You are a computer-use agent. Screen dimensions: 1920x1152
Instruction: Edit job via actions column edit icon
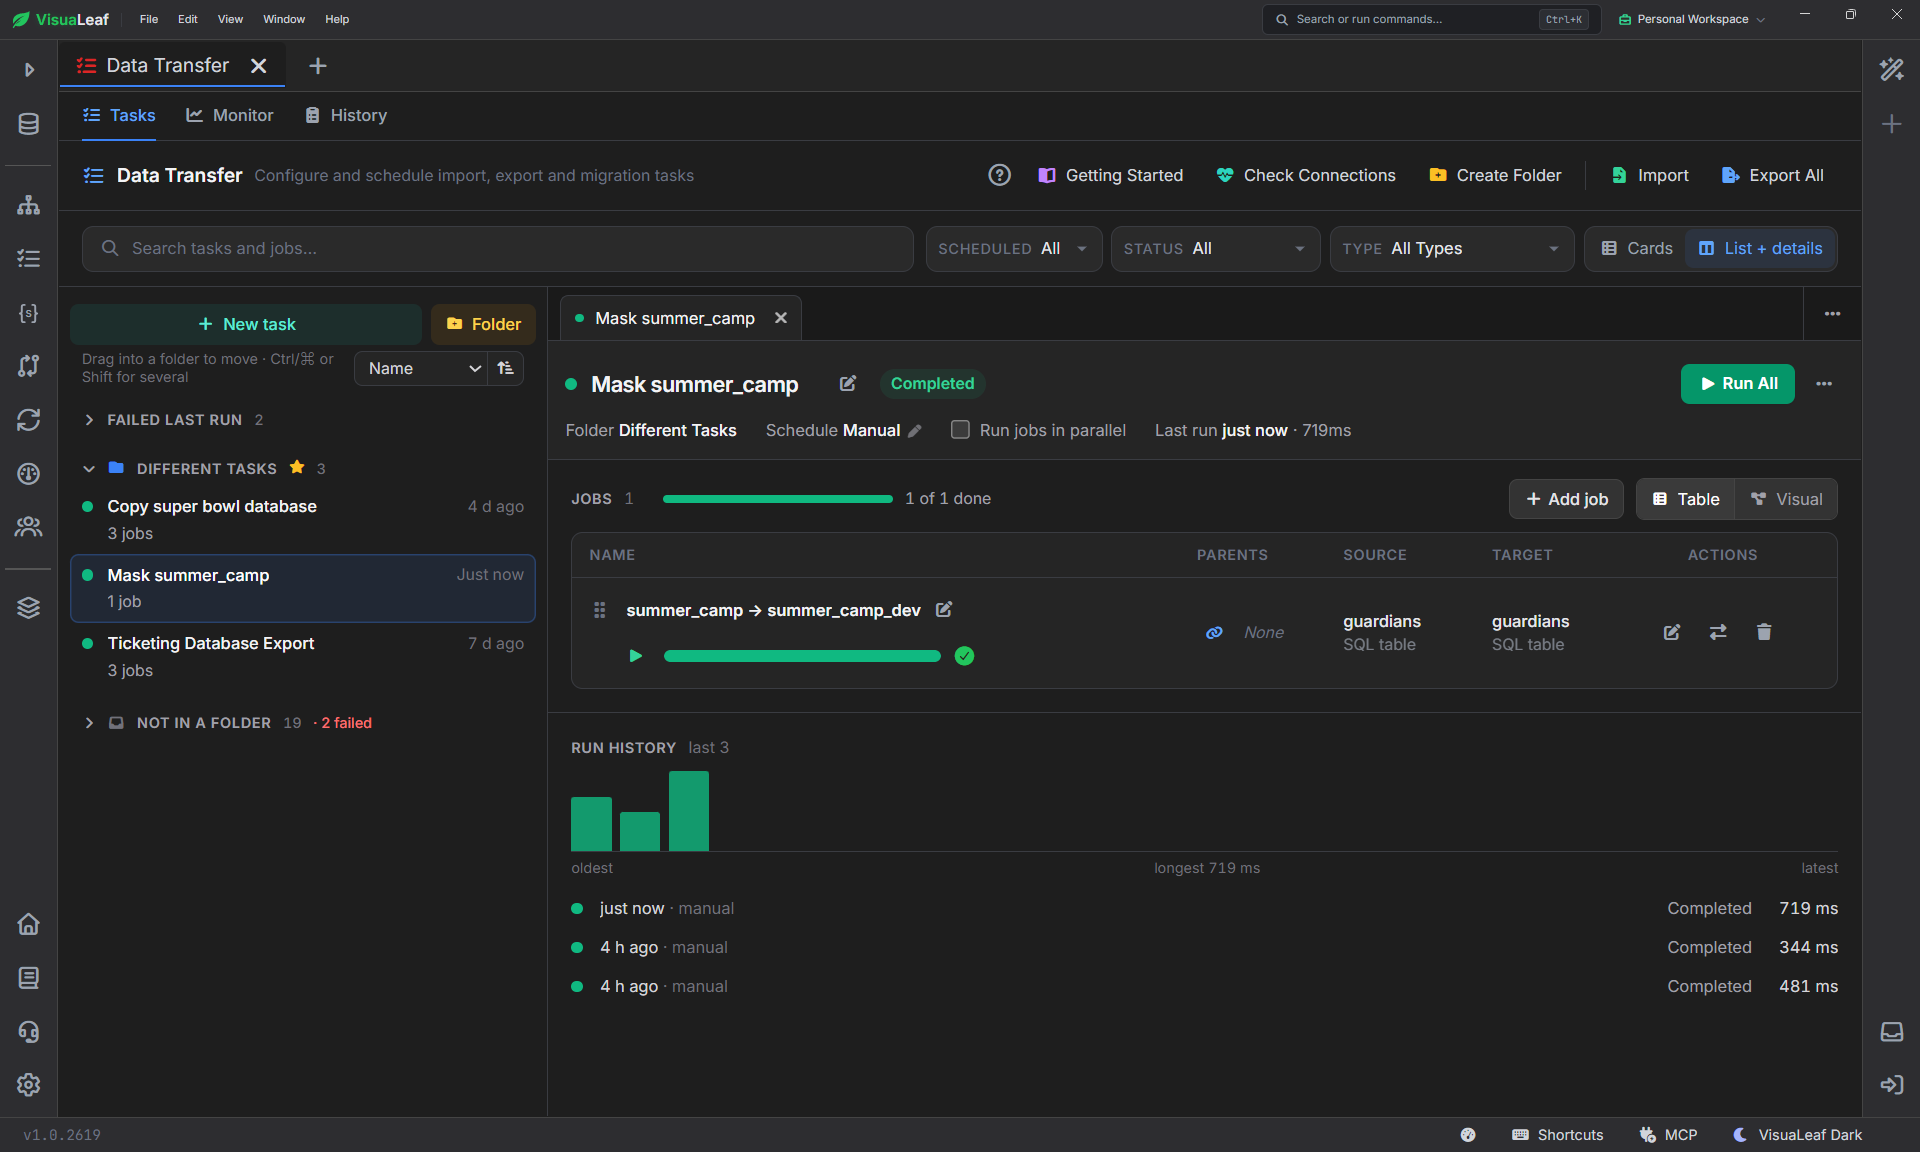click(1672, 632)
